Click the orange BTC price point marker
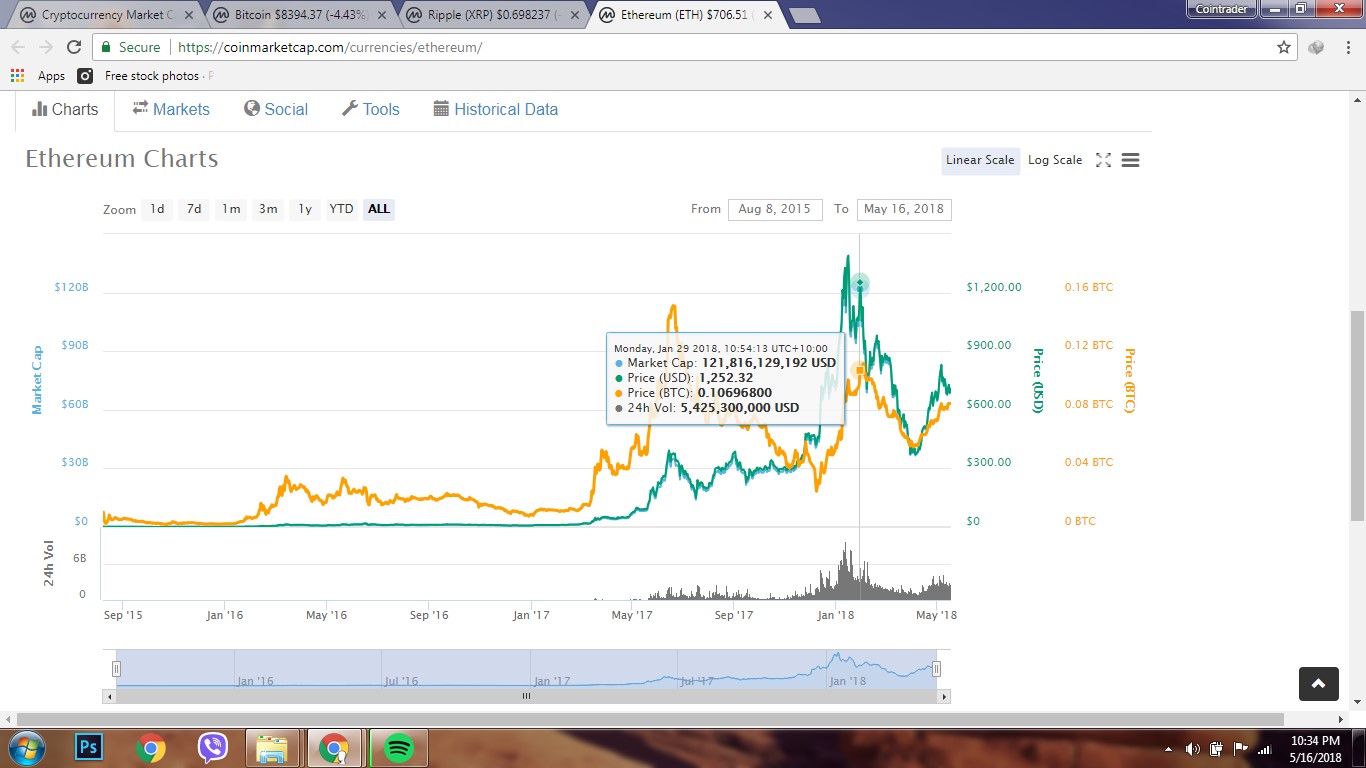 pos(860,371)
